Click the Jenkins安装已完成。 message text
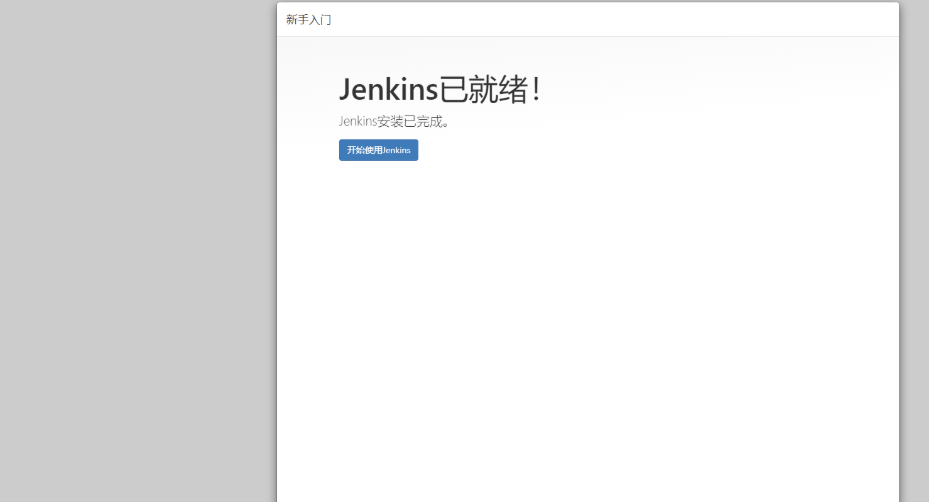The width and height of the screenshot is (929, 502). [394, 121]
